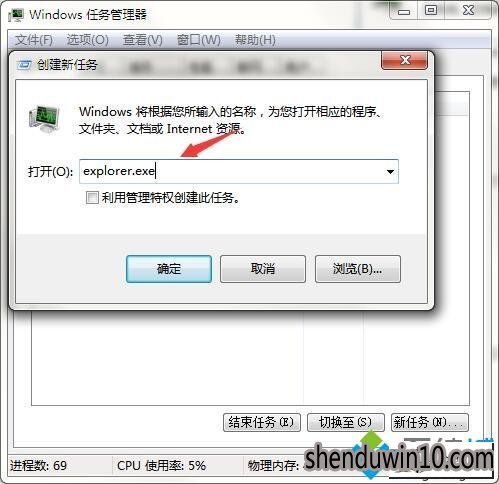499x484 pixels.
Task: Enable the administrative privileges checkbox
Action: pyautogui.click(x=92, y=197)
